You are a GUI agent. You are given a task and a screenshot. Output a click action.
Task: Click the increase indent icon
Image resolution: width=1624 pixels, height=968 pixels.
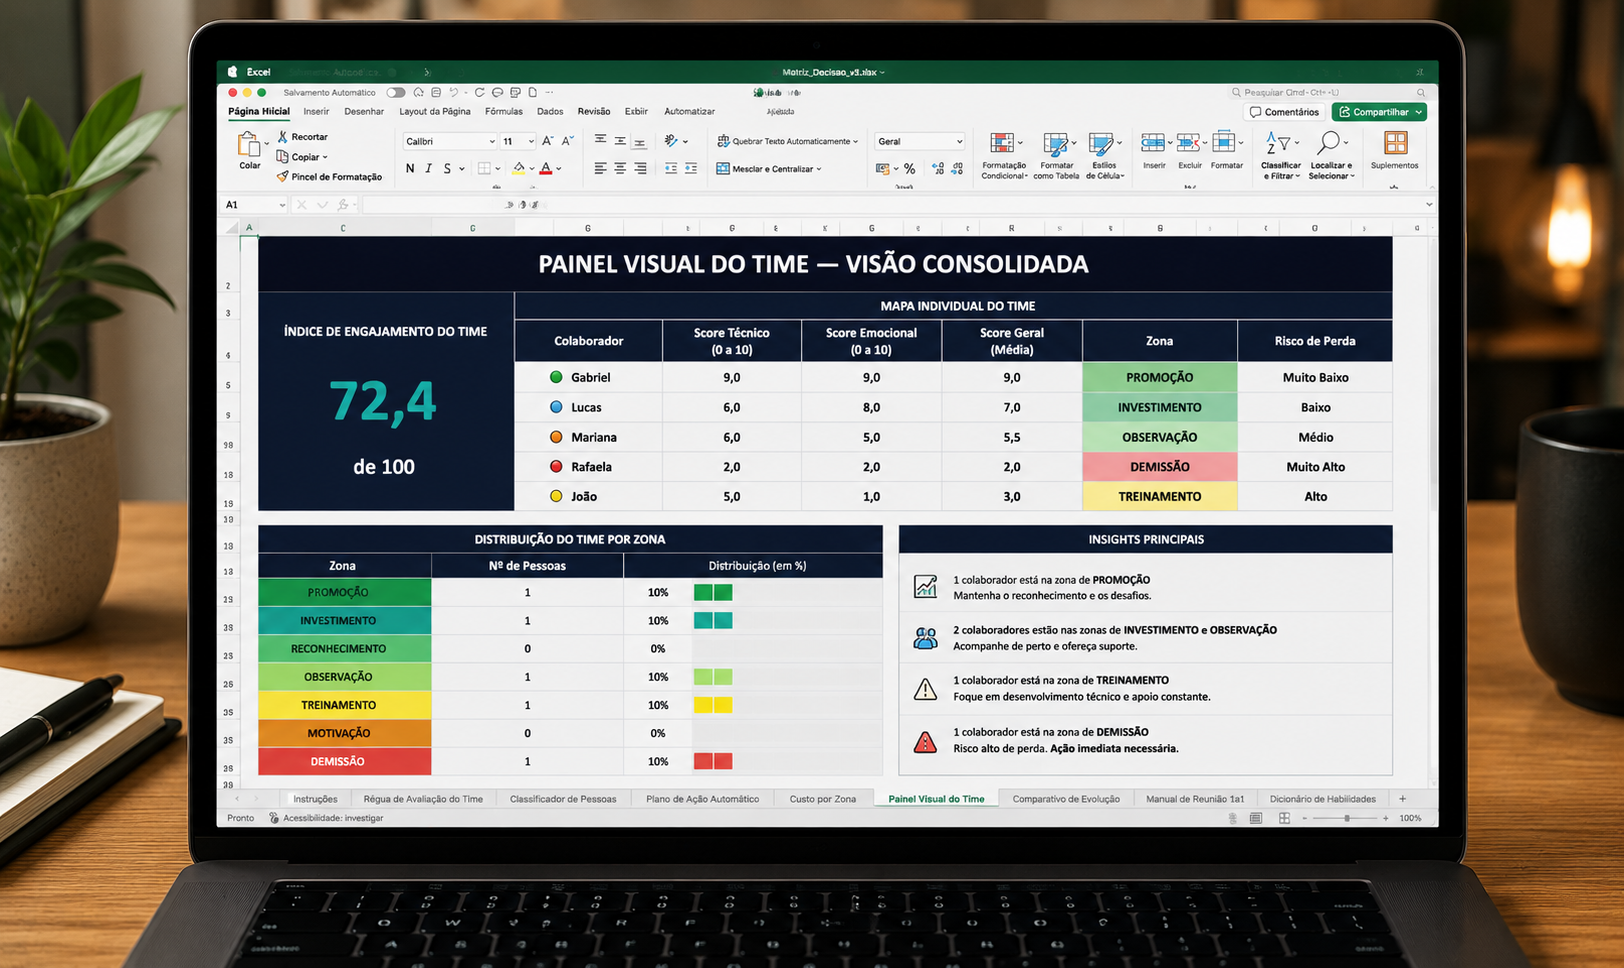[x=691, y=169]
